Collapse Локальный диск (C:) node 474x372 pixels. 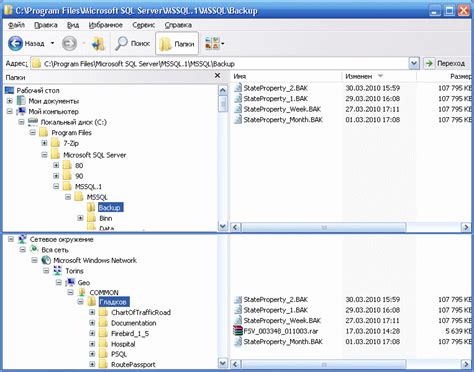click(x=21, y=122)
